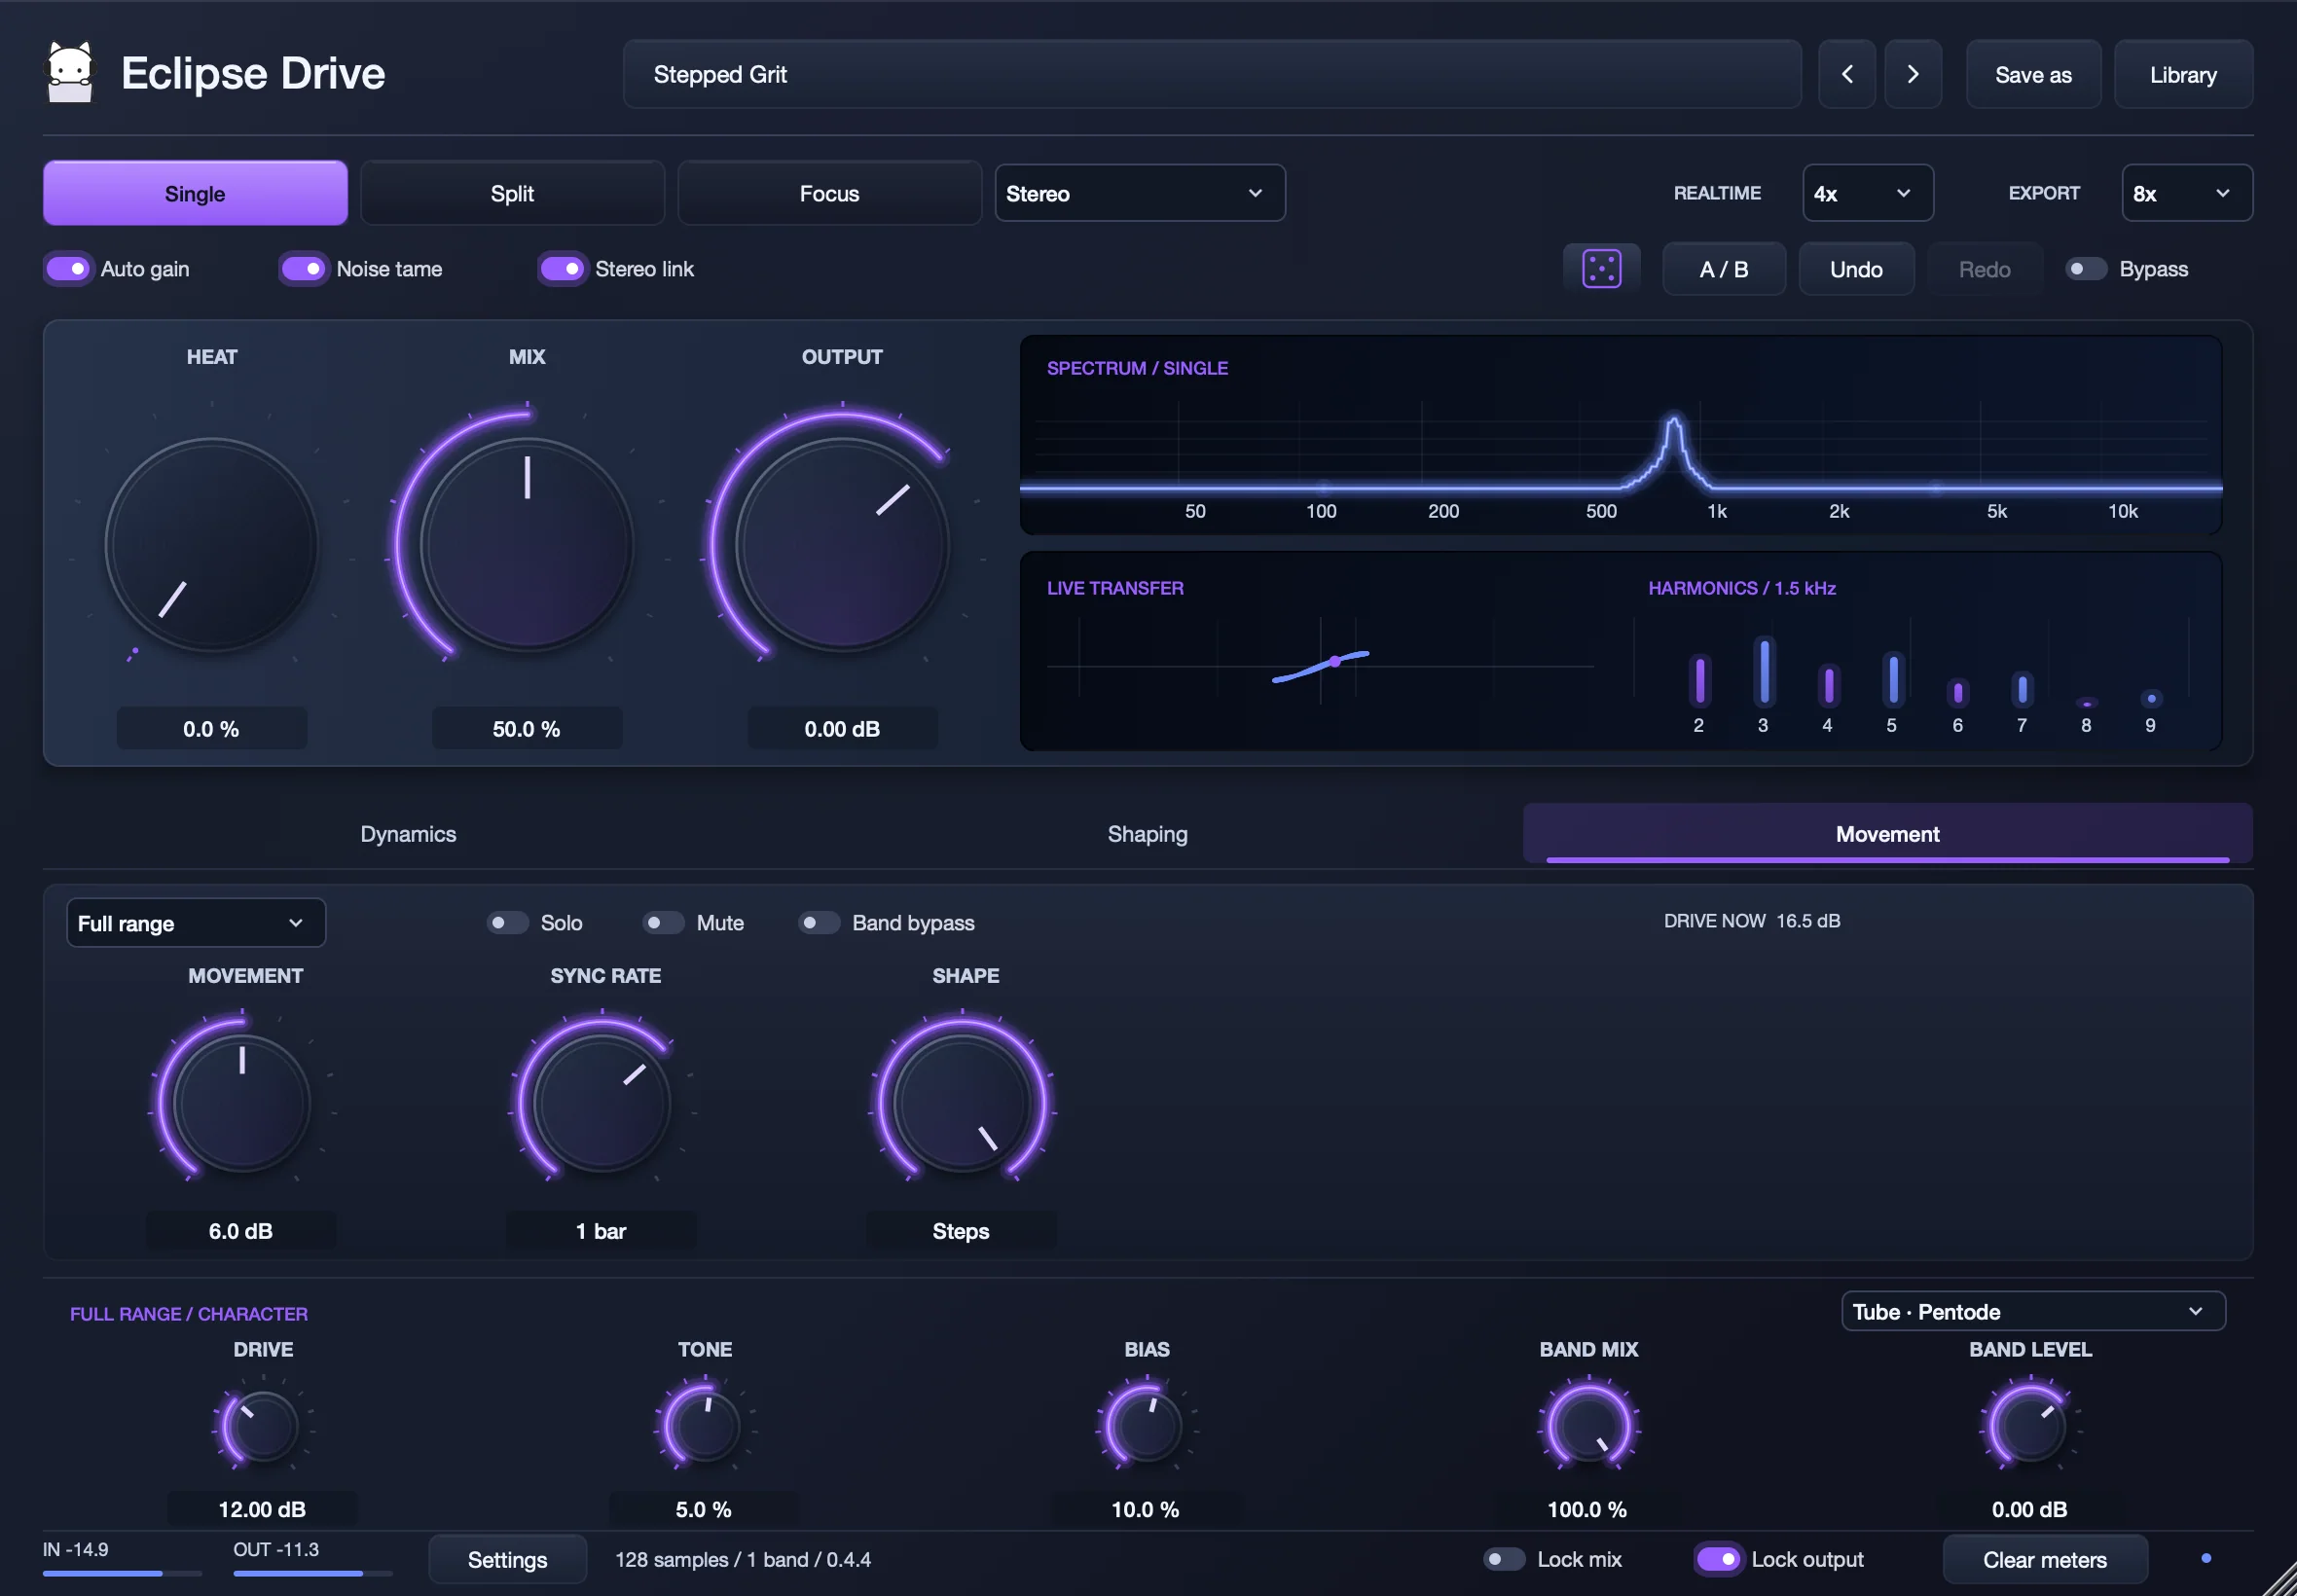The height and width of the screenshot is (1596, 2297).
Task: Toggle Auto gain switch
Action: [x=68, y=269]
